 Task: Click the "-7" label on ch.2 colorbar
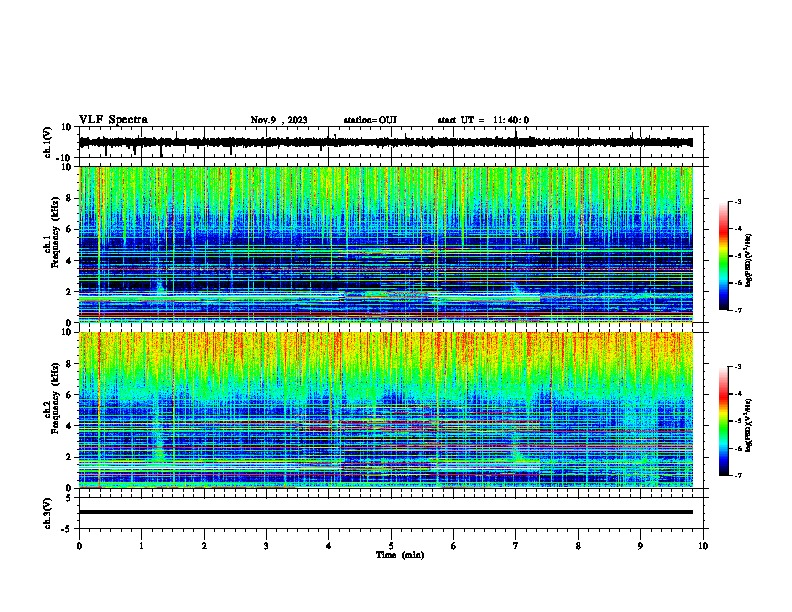tap(737, 475)
